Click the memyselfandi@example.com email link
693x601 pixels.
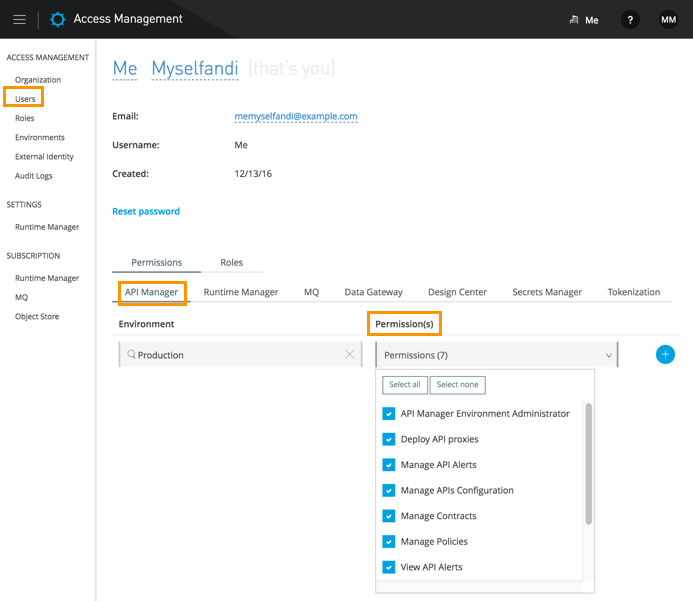click(296, 116)
